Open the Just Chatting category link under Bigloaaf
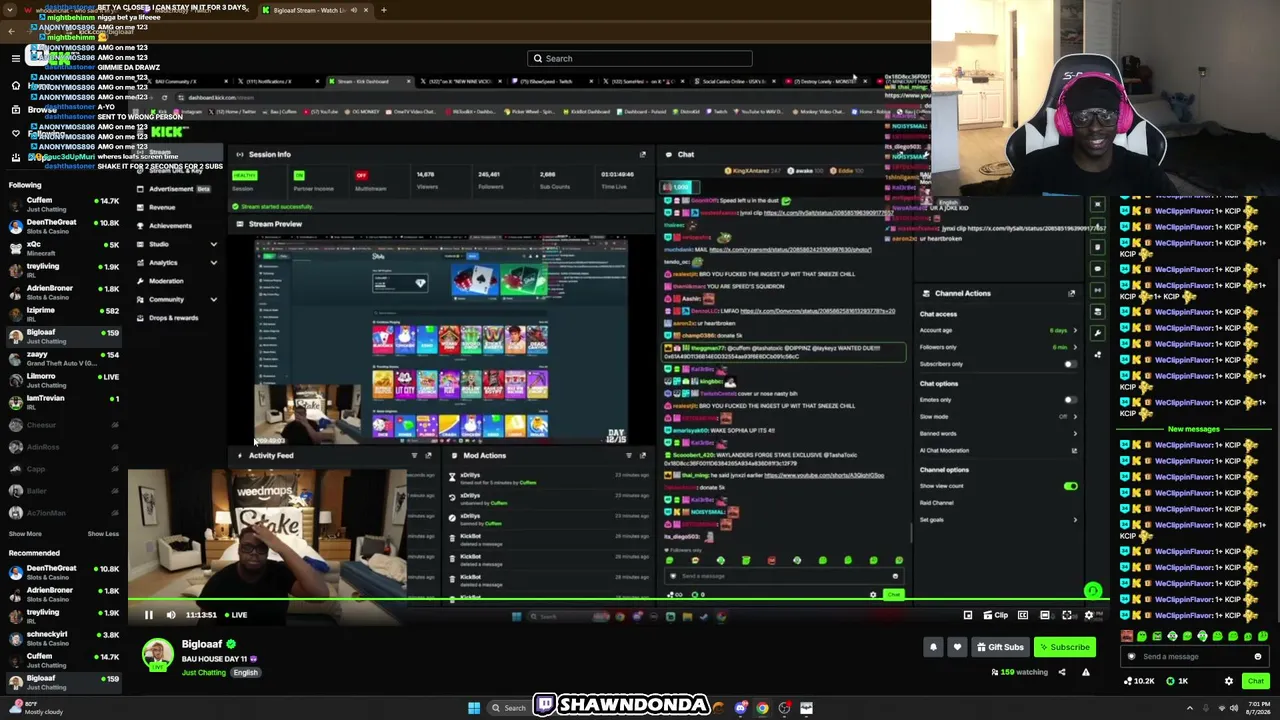 (204, 673)
